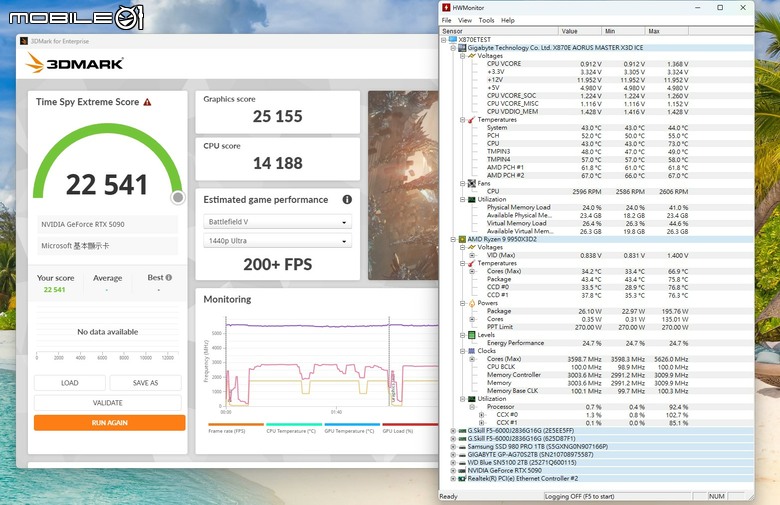This screenshot has width=780, height=505.
Task: Click the info icon next to Best
Action: click(x=169, y=278)
